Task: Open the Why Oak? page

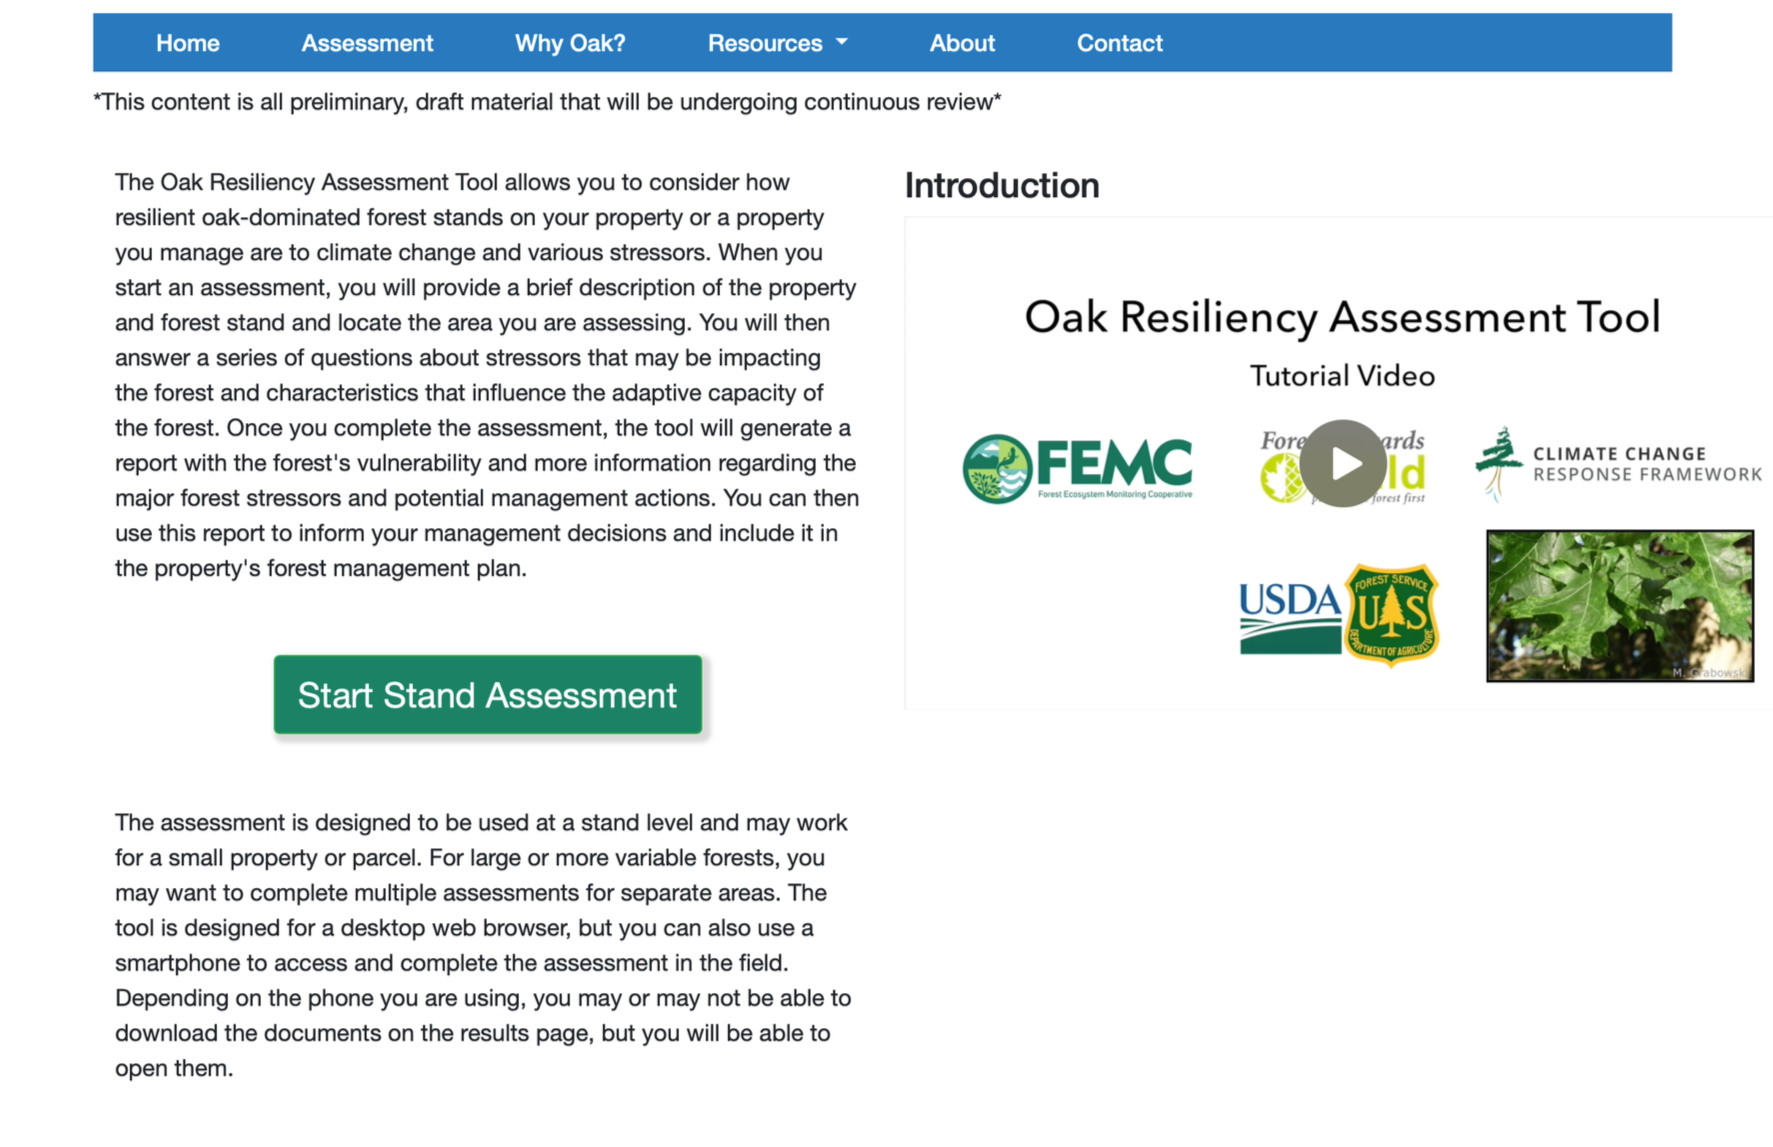Action: coord(570,43)
